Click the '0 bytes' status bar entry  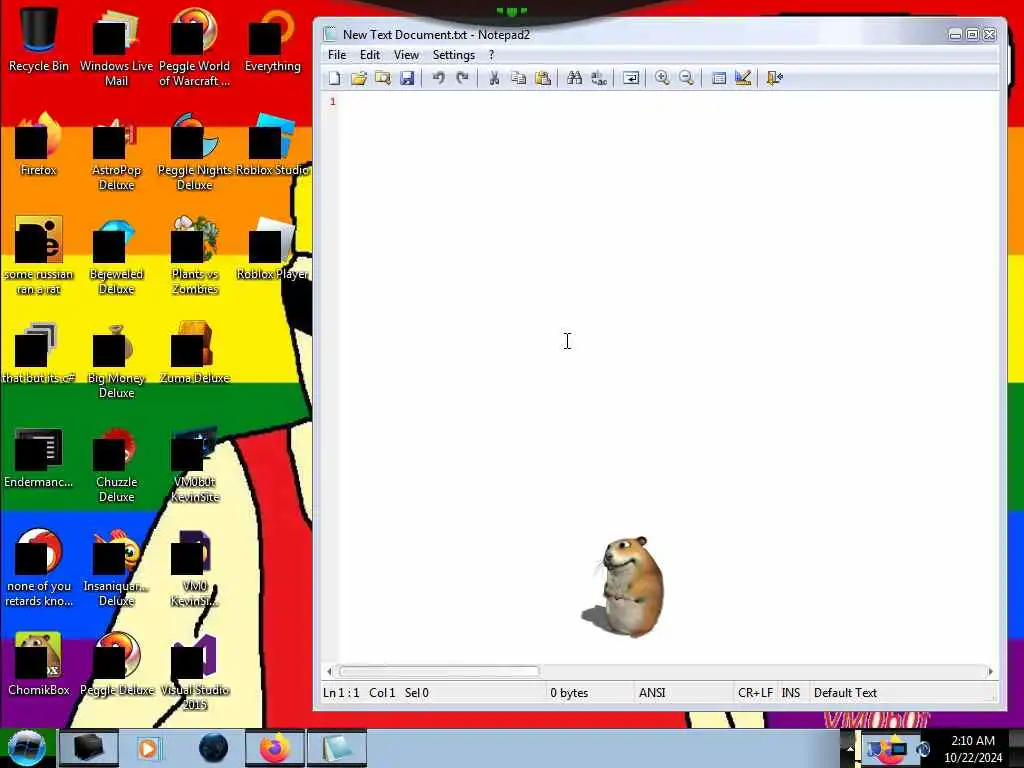click(x=569, y=693)
